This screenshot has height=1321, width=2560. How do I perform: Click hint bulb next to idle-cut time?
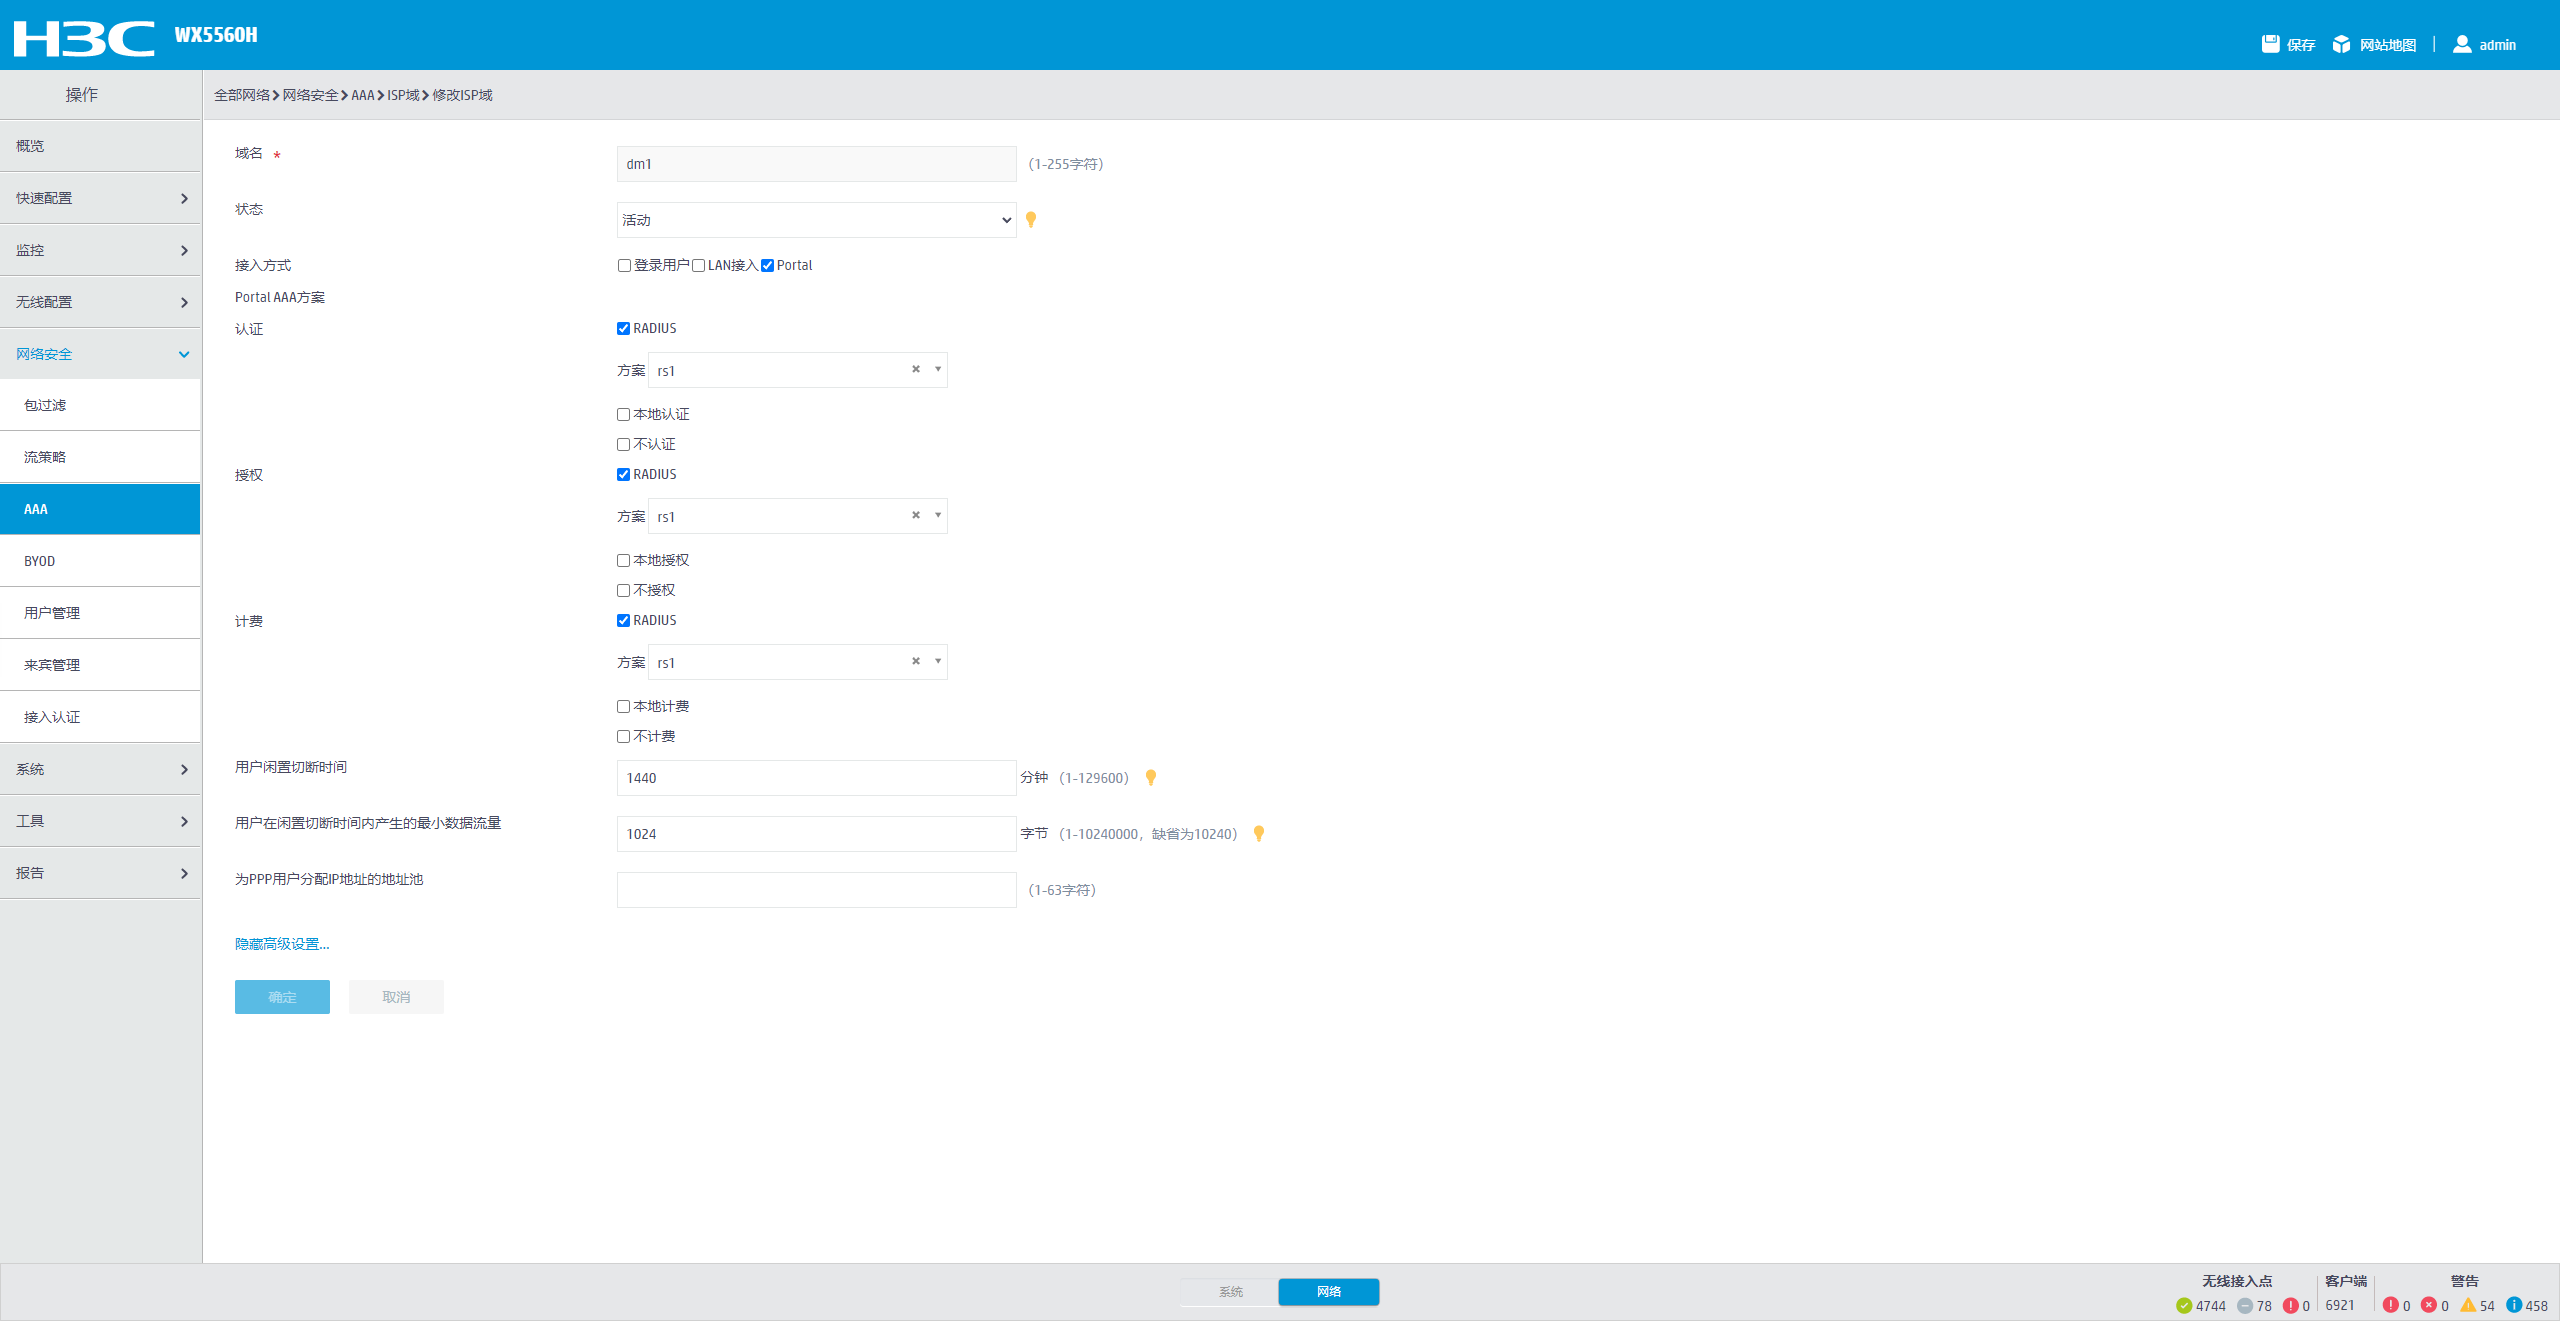(x=1151, y=778)
